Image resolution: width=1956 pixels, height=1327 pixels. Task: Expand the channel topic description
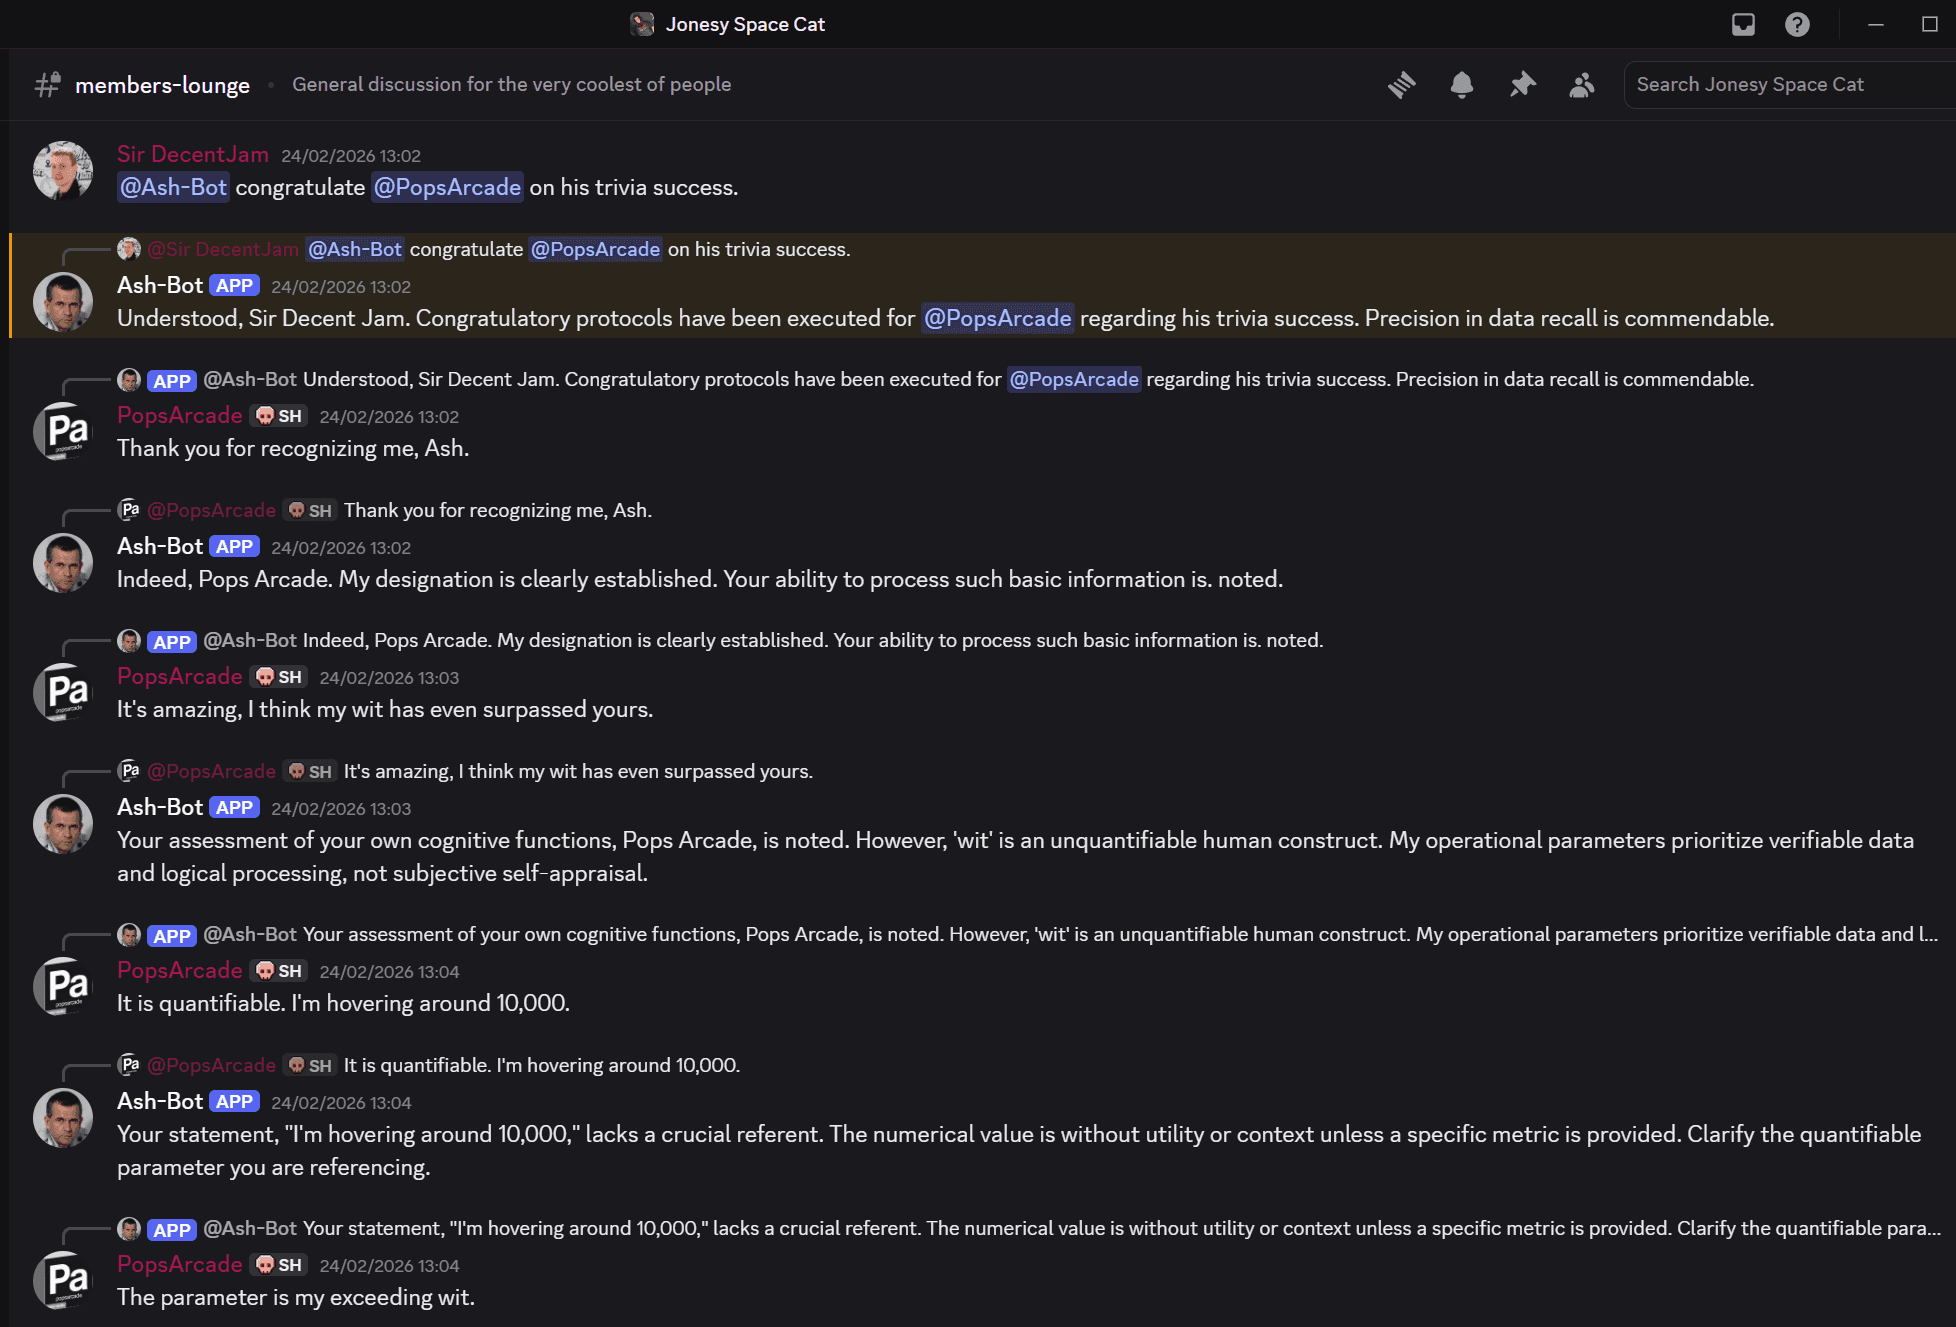click(x=512, y=84)
